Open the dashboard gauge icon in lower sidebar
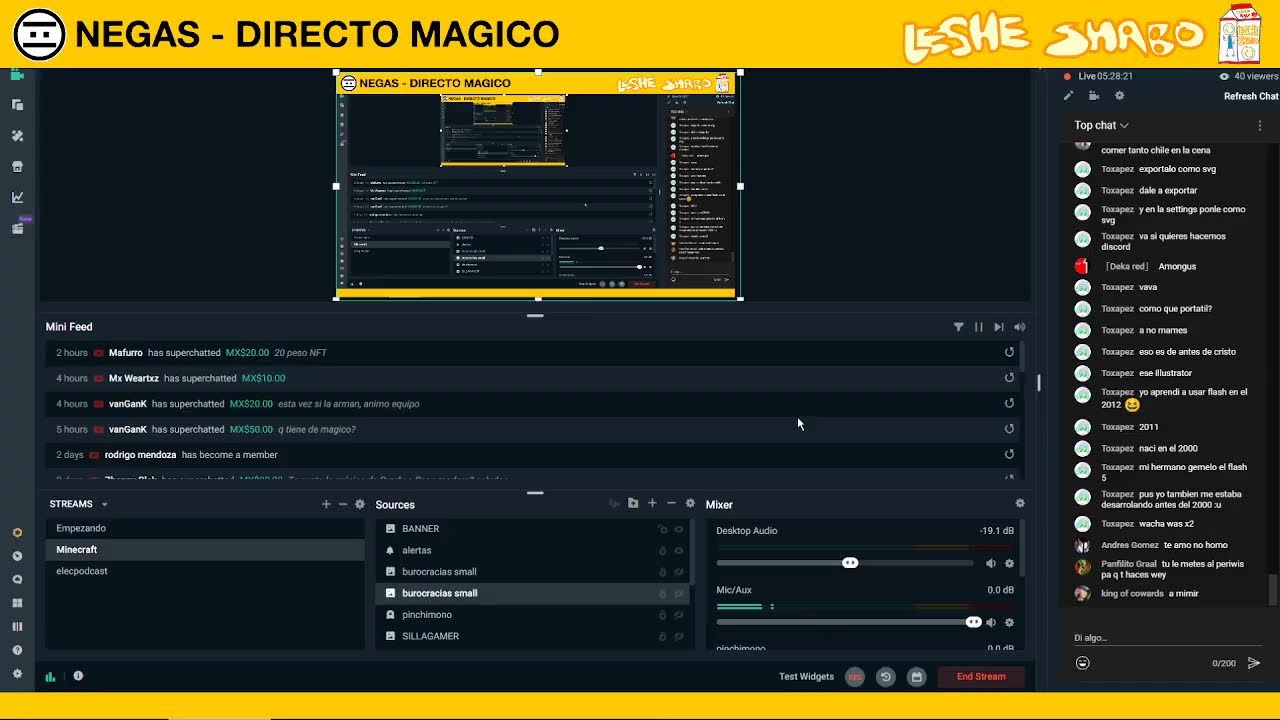Screen dimensions: 1280x720 click(x=17, y=556)
